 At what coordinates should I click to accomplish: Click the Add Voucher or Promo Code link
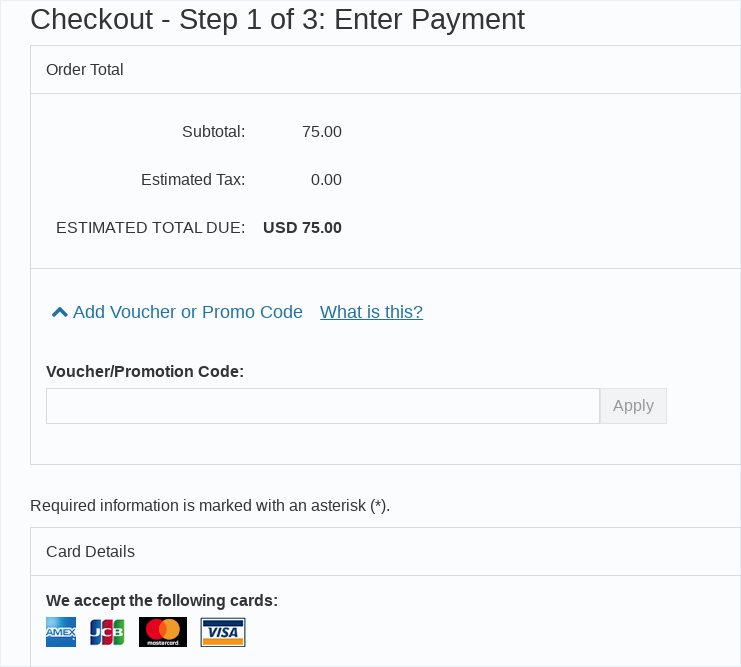tap(188, 312)
